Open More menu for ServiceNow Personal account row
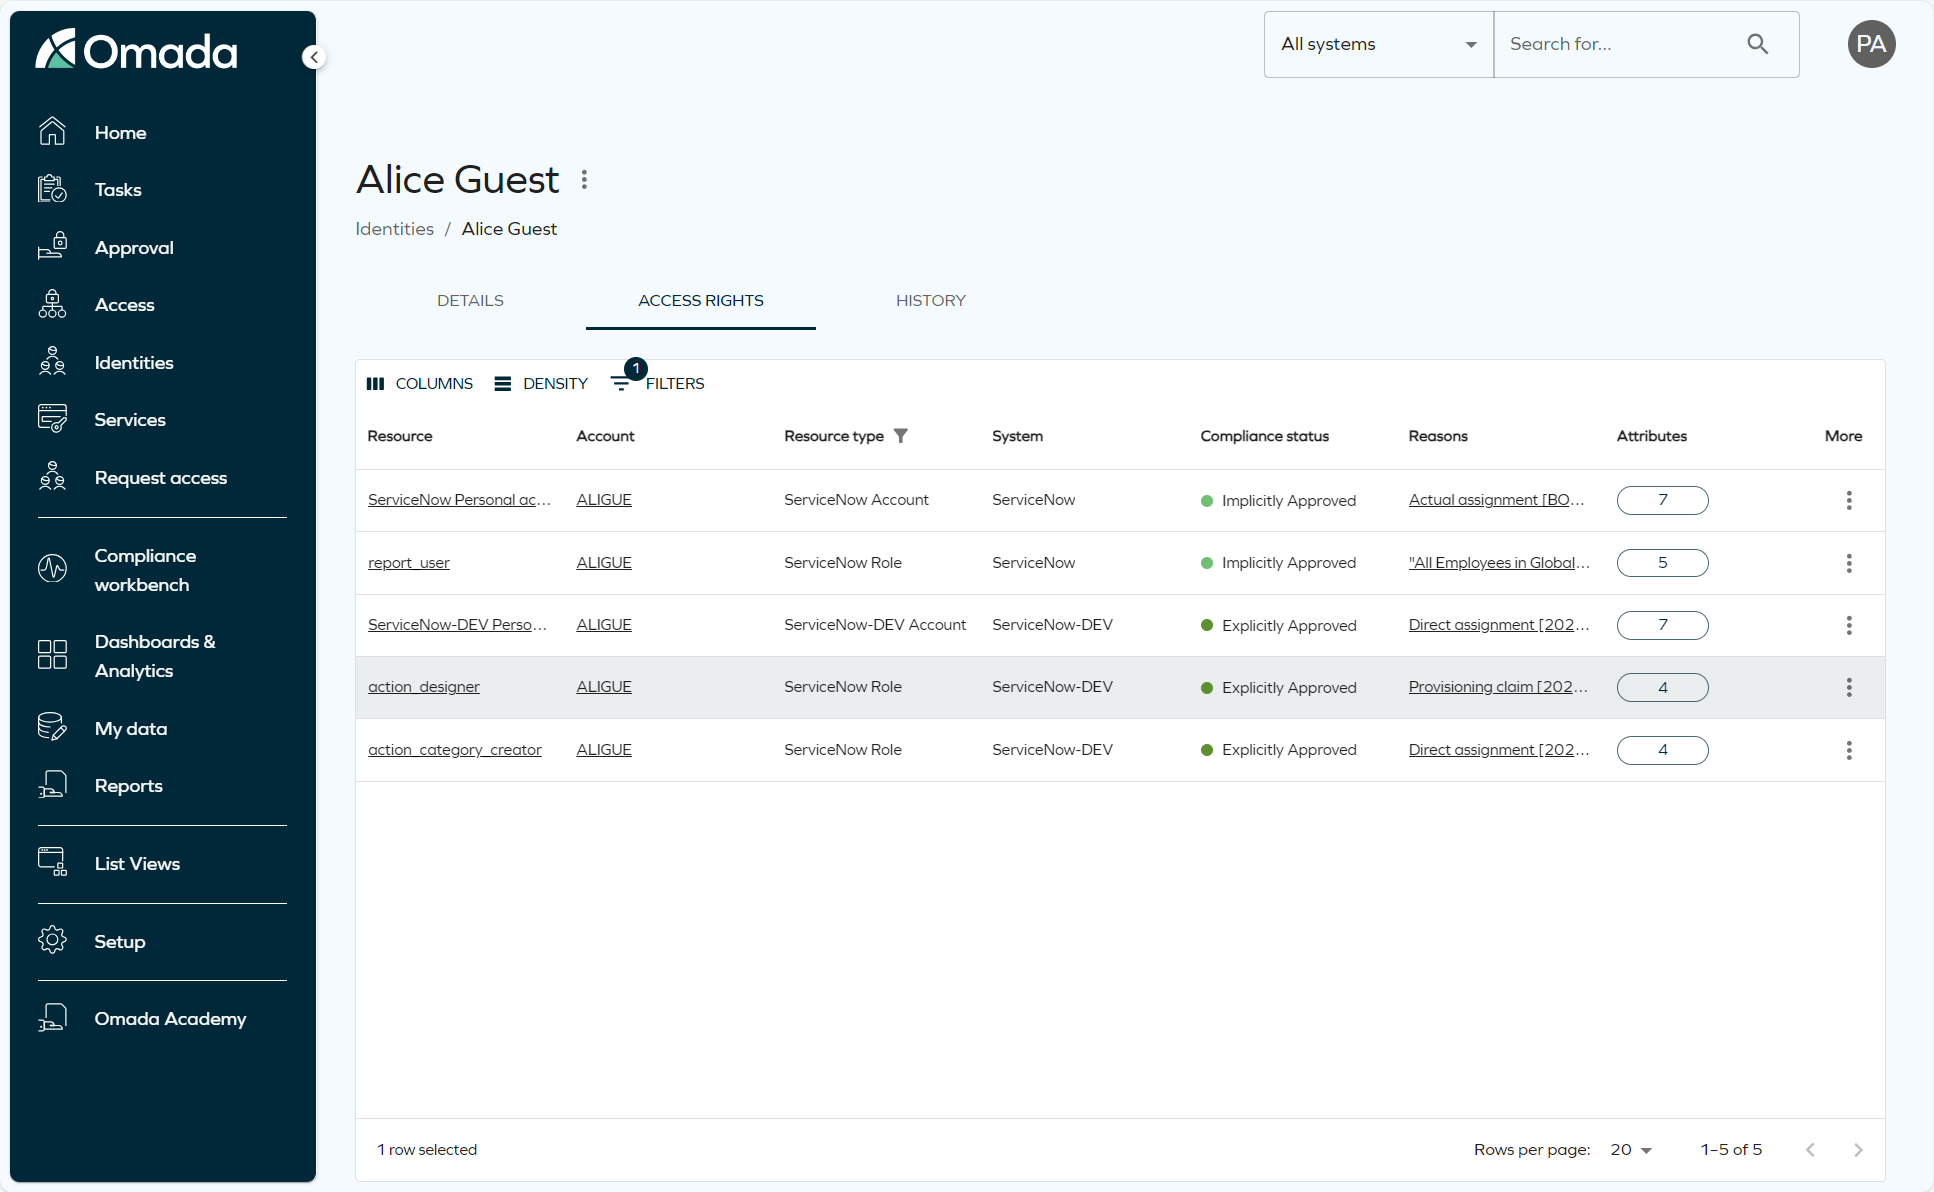The image size is (1934, 1192). pyautogui.click(x=1849, y=500)
